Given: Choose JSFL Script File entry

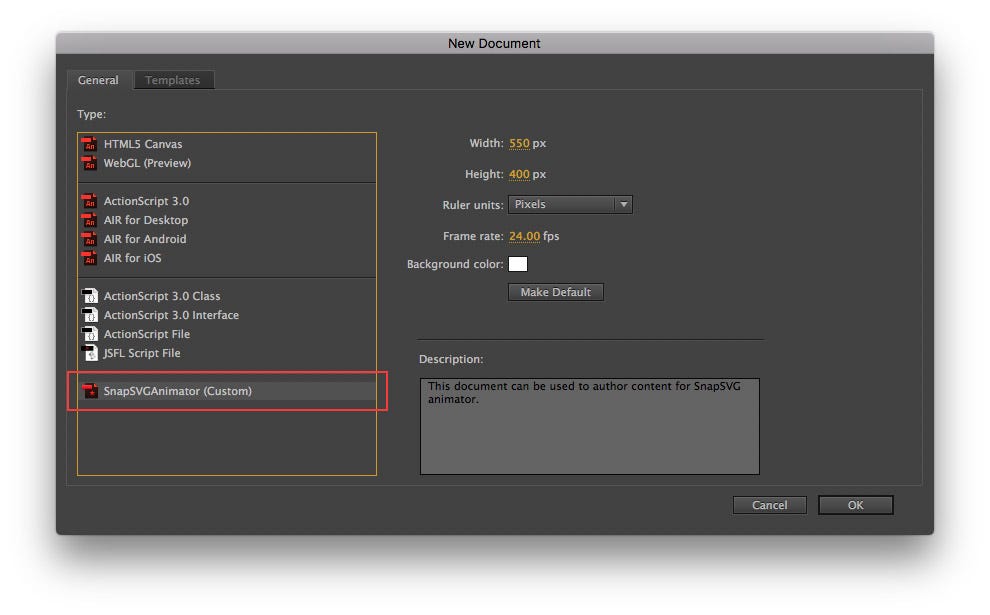Looking at the screenshot, I should coord(227,352).
